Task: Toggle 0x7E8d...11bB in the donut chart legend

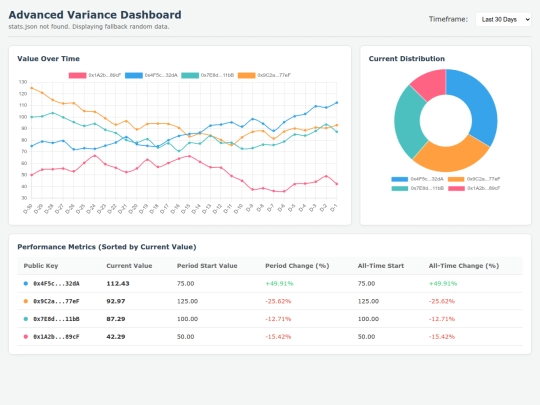Action: (x=417, y=188)
